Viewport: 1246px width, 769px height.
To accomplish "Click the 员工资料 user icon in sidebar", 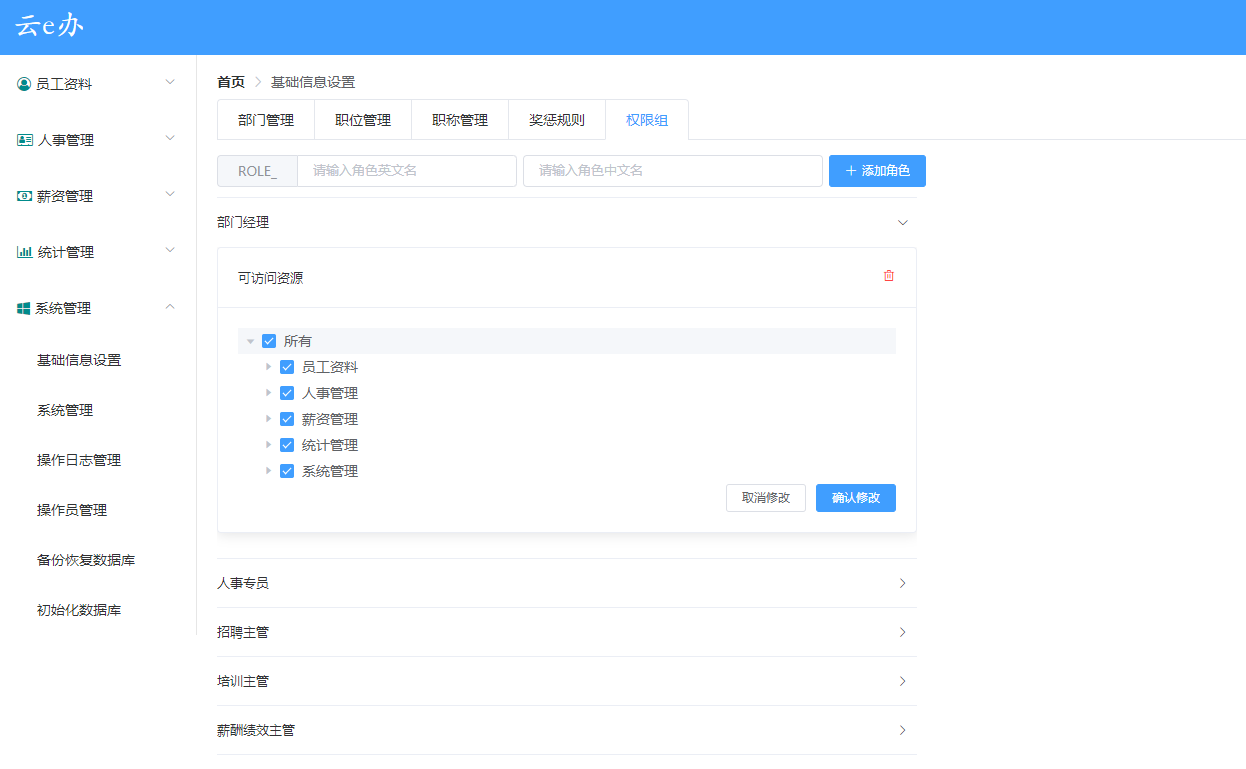I will (24, 84).
